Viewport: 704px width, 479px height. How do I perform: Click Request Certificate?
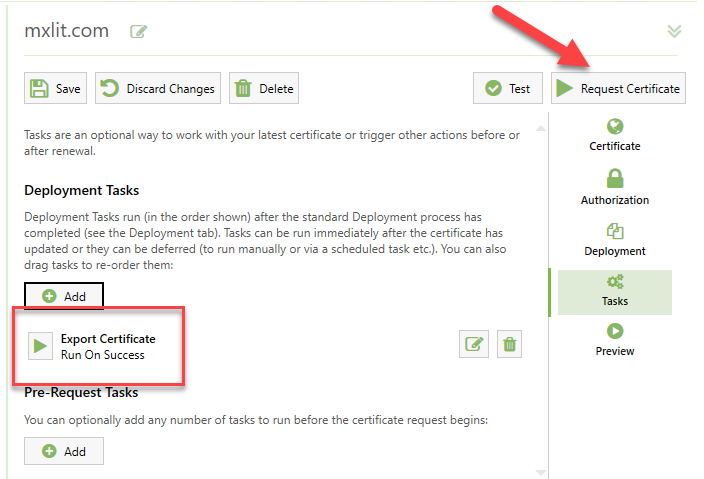tap(618, 88)
